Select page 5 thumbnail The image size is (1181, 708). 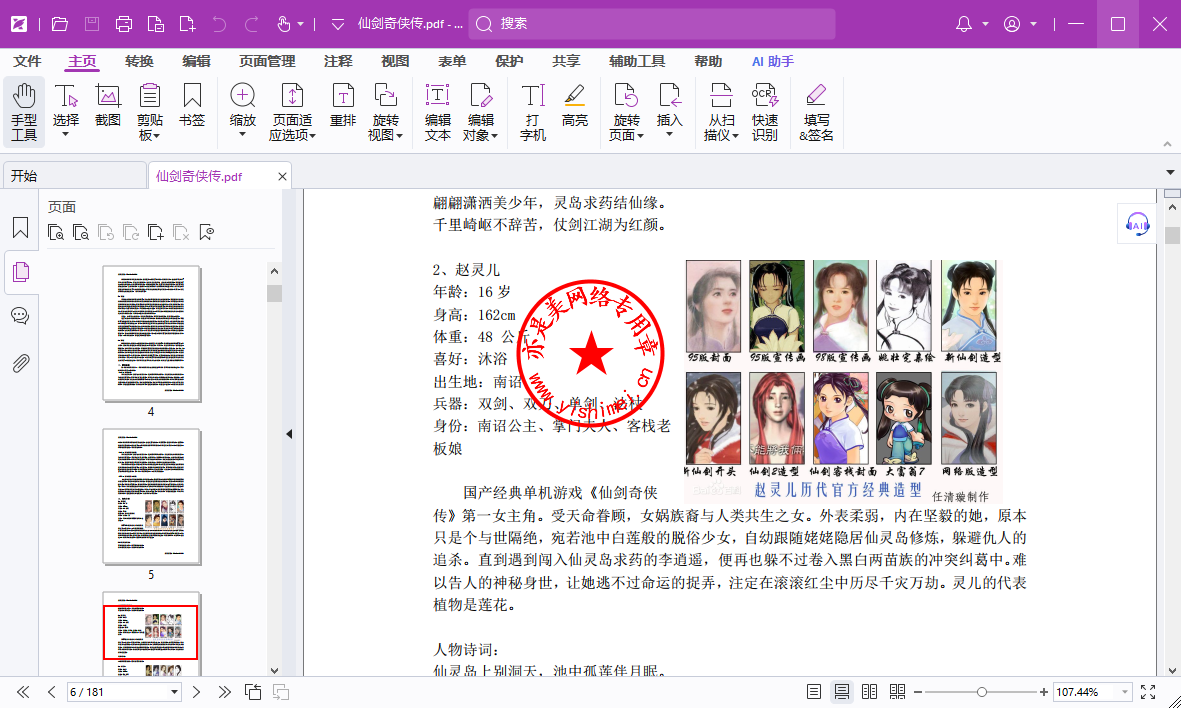click(x=151, y=496)
